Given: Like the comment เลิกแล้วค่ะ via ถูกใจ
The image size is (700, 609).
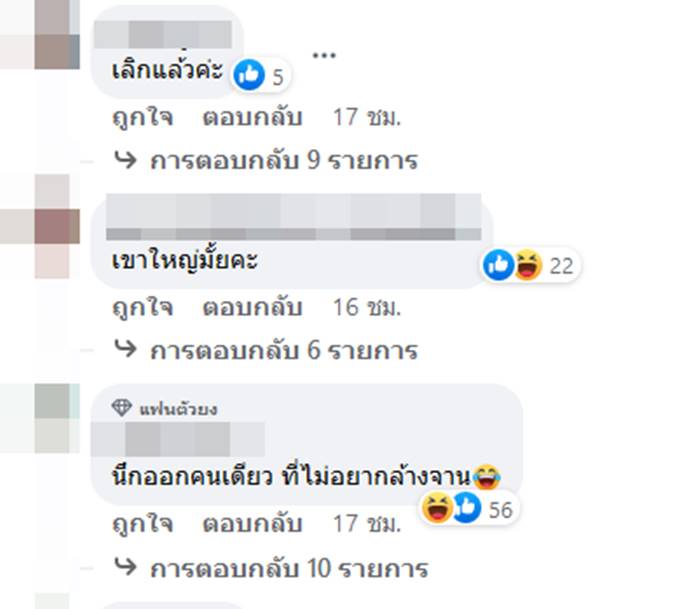Looking at the screenshot, I should pos(142,118).
